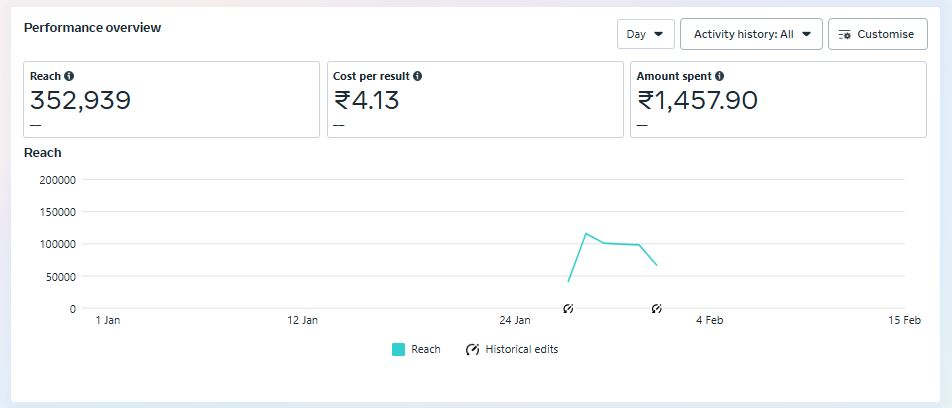Click the teal Reach legend swatch
The image size is (952, 408).
(399, 350)
